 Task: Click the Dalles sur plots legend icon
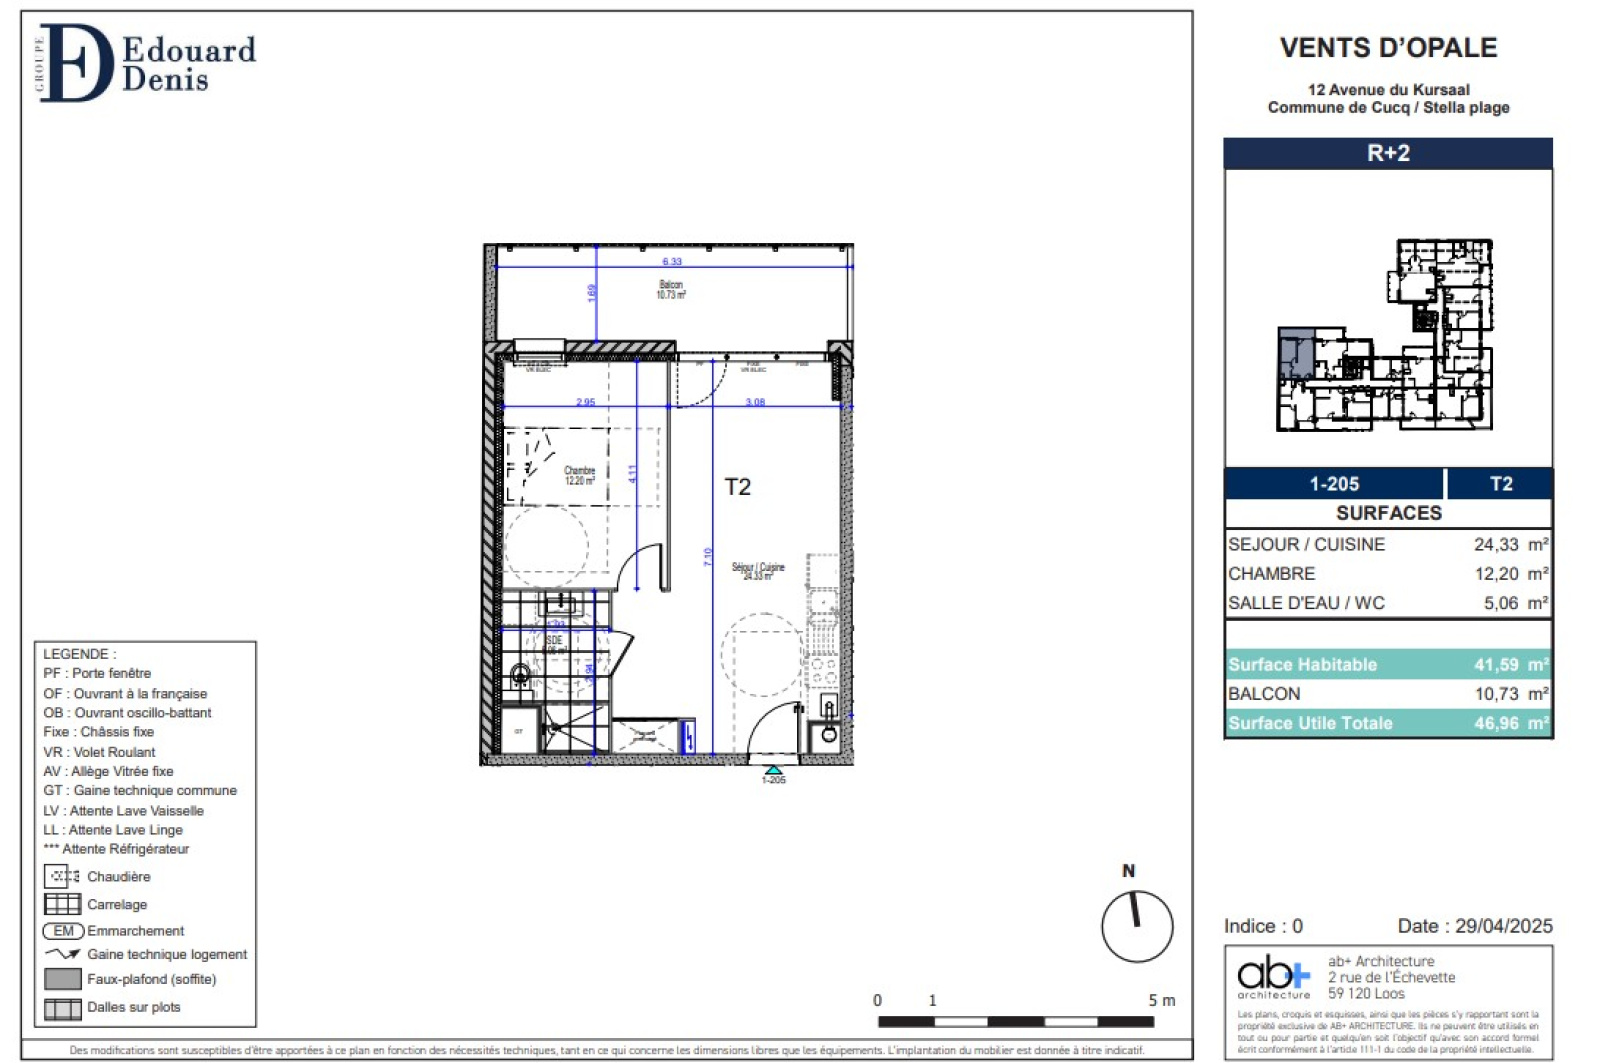pos(62,1008)
